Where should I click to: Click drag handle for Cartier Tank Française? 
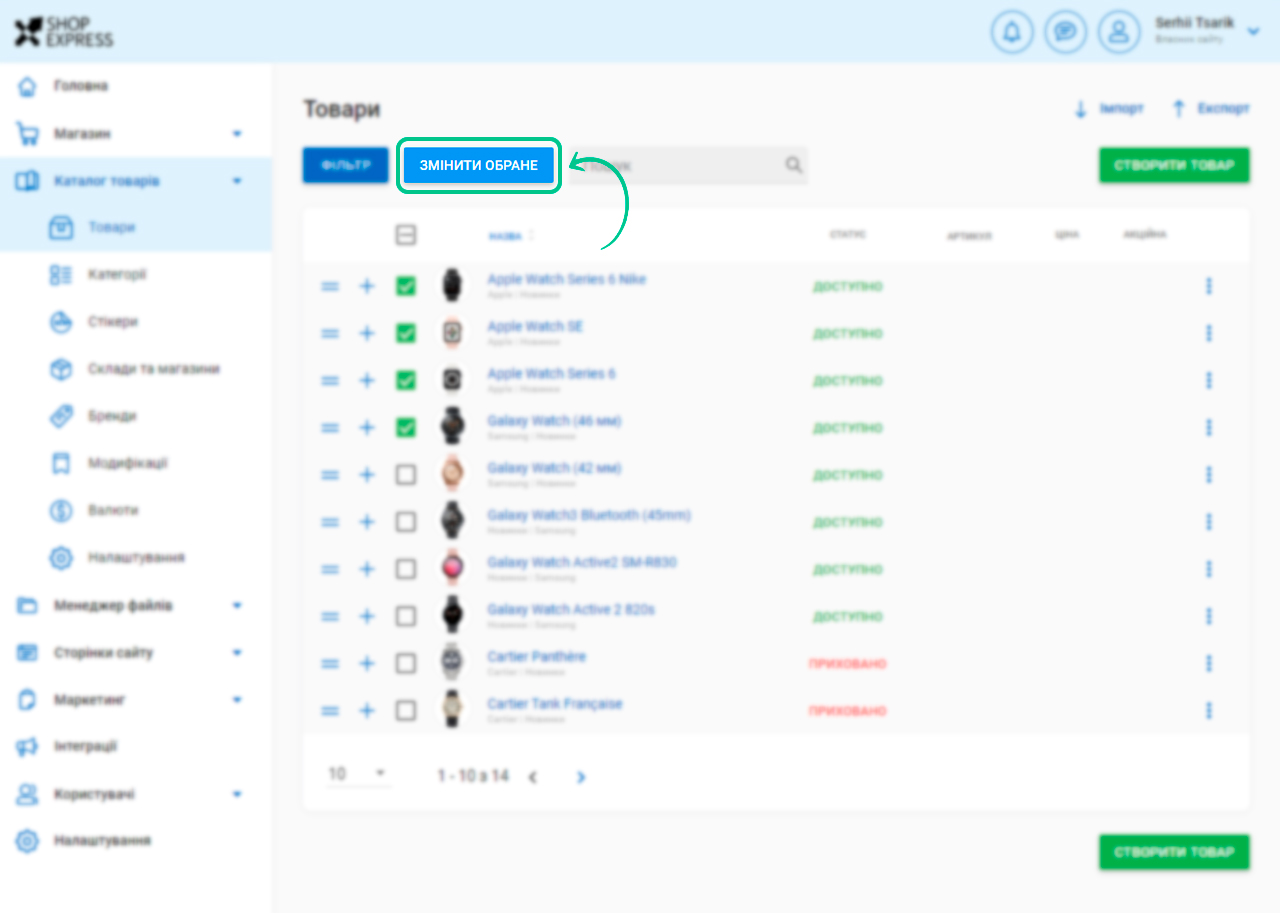pos(330,710)
